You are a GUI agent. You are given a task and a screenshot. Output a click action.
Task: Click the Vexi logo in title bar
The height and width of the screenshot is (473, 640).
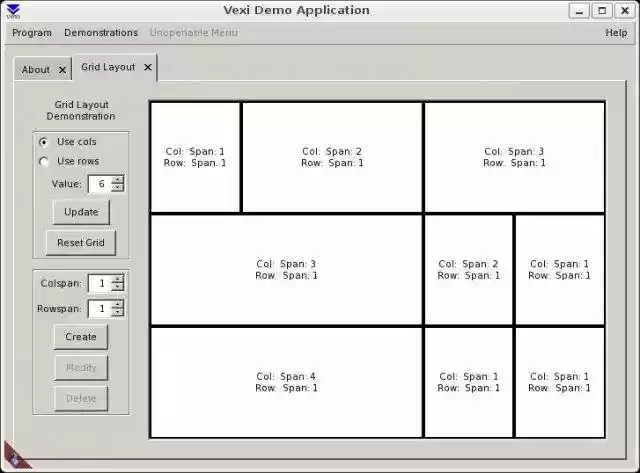[13, 11]
